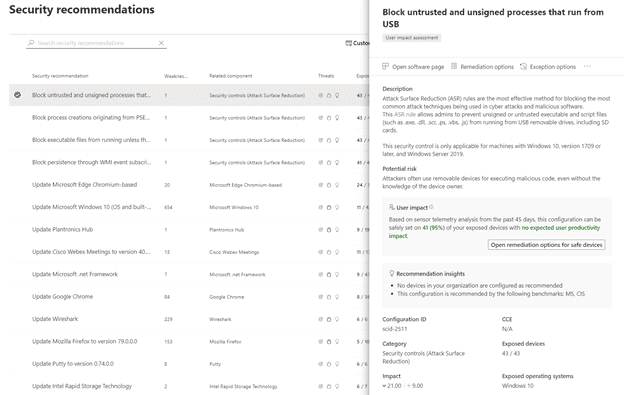Click the User impact assessment tag
Viewport: 624px width, 395px height.
coord(411,38)
